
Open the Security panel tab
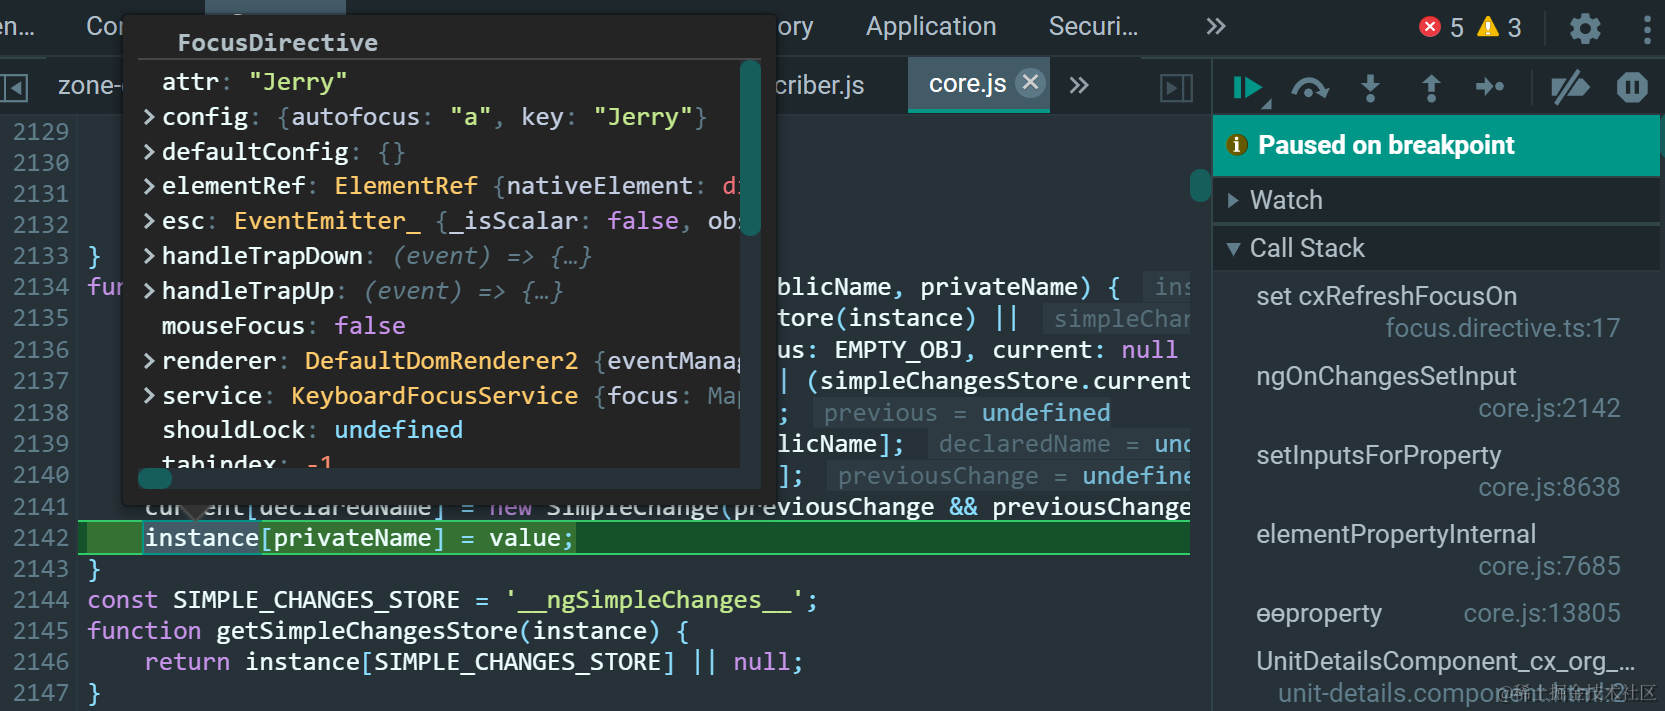point(1093,27)
